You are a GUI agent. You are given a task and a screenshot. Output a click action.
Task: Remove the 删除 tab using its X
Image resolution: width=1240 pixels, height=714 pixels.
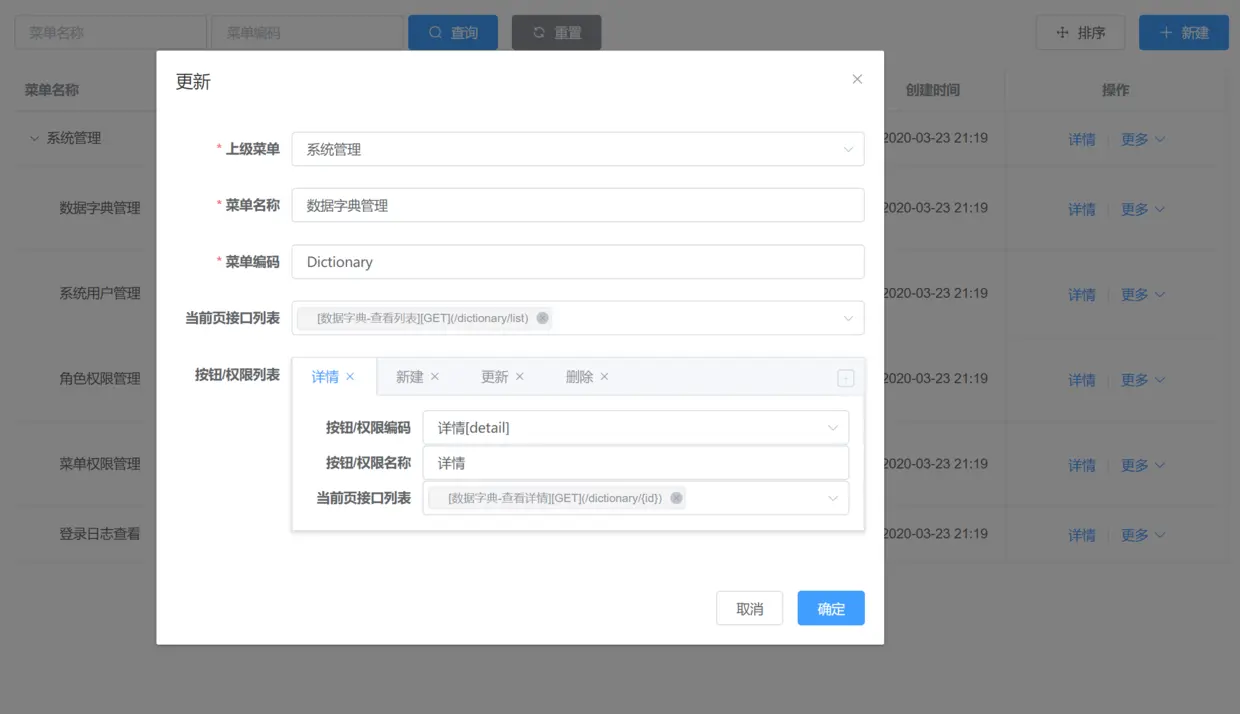coord(605,377)
